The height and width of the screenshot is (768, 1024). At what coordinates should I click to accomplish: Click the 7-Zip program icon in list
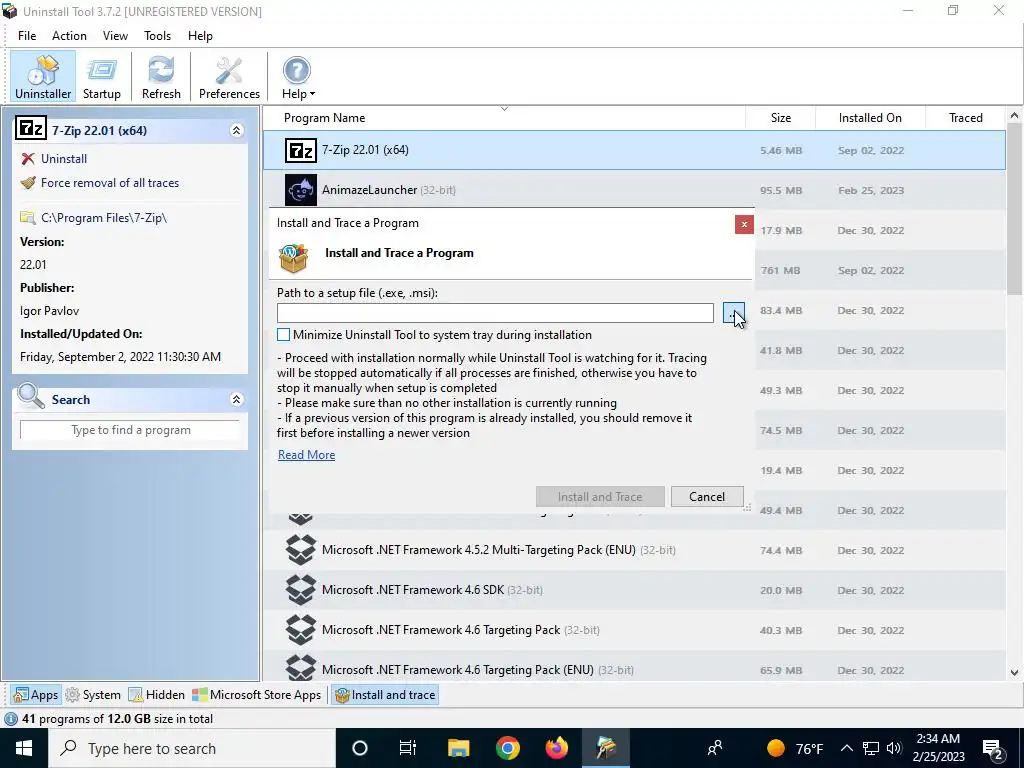(300, 150)
